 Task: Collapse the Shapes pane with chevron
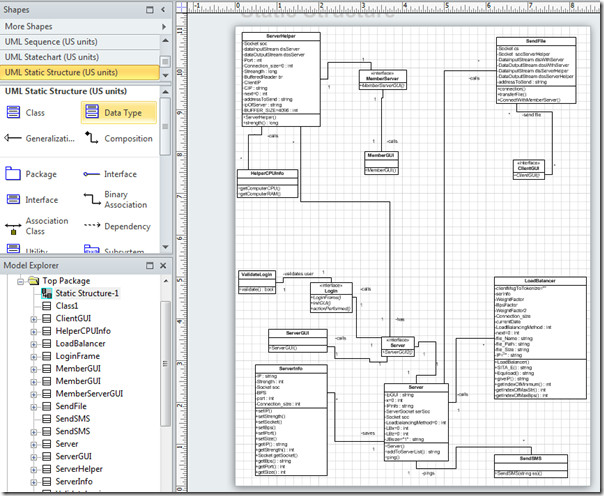[163, 10]
